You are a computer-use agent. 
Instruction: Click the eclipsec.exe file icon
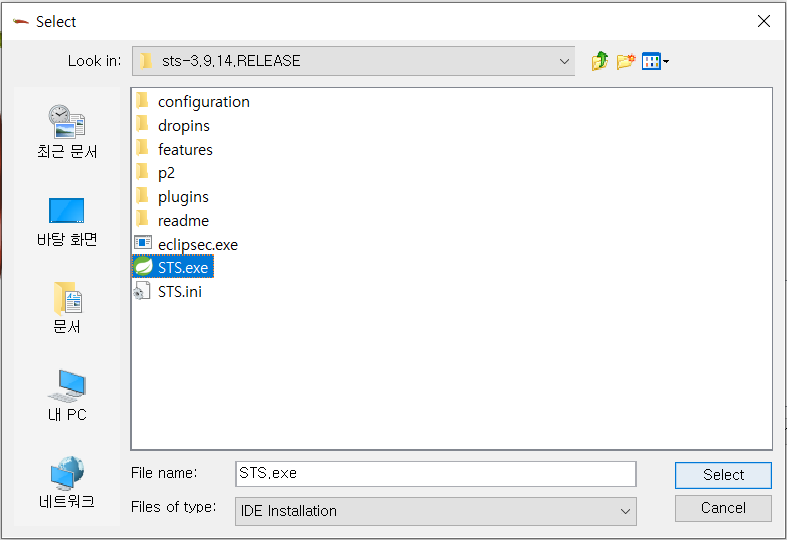point(143,243)
